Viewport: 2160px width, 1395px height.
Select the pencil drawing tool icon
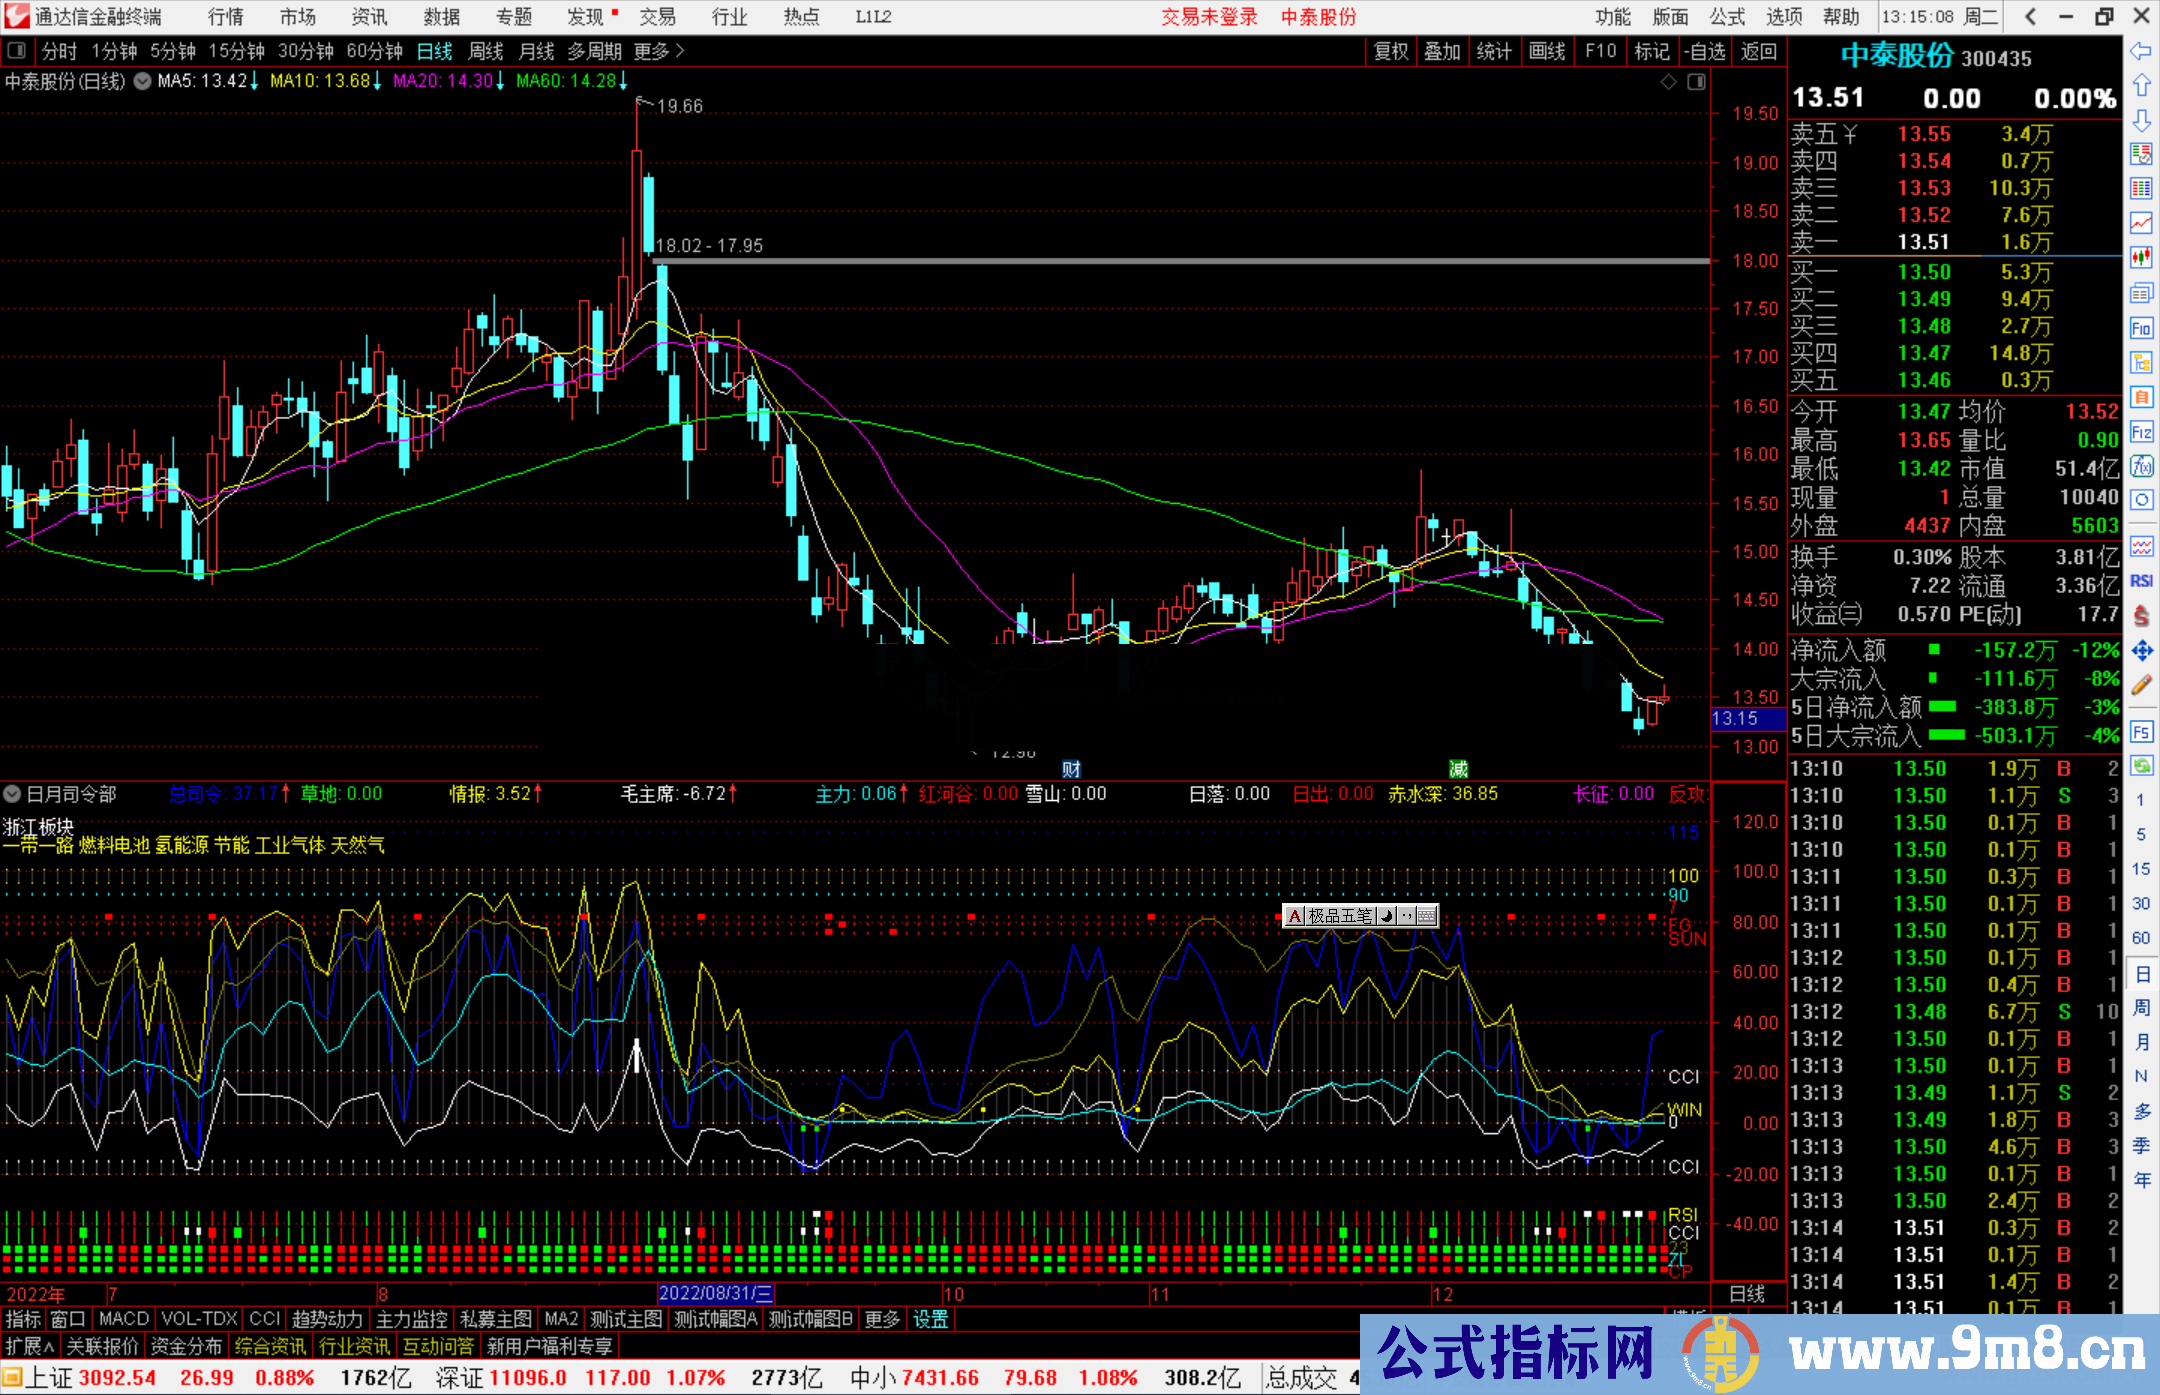click(x=2141, y=686)
